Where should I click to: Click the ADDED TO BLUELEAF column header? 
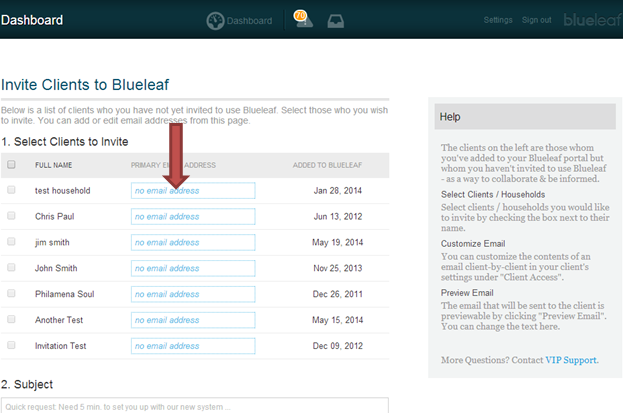point(327,165)
